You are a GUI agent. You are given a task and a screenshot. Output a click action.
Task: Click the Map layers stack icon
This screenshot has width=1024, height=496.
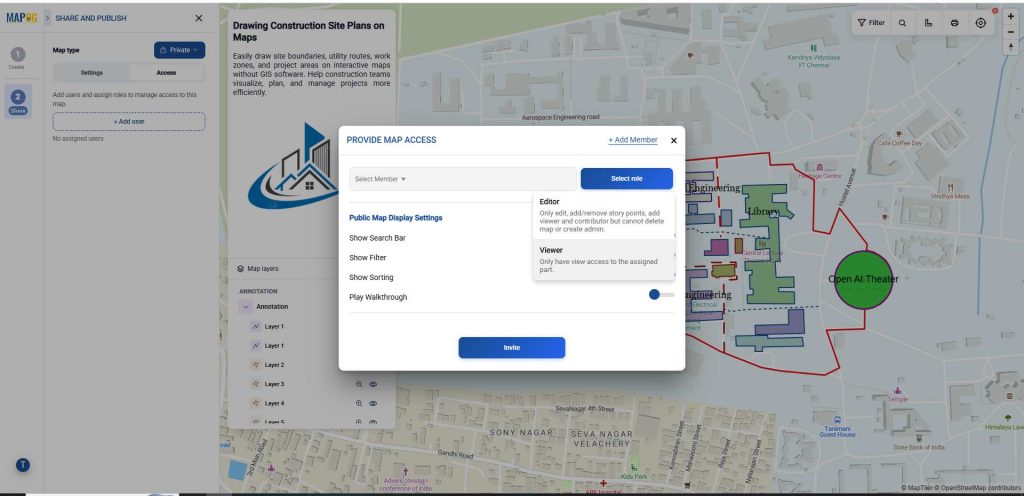pos(240,268)
